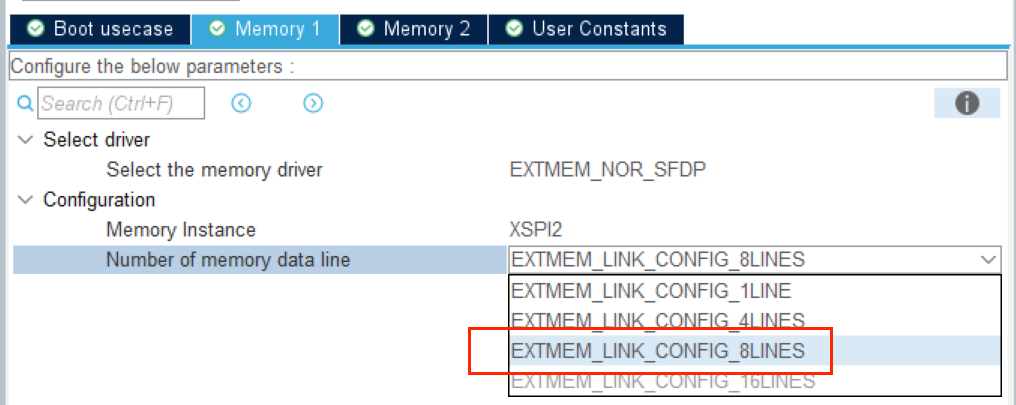Click Boot usecase green check icon

tap(36, 28)
